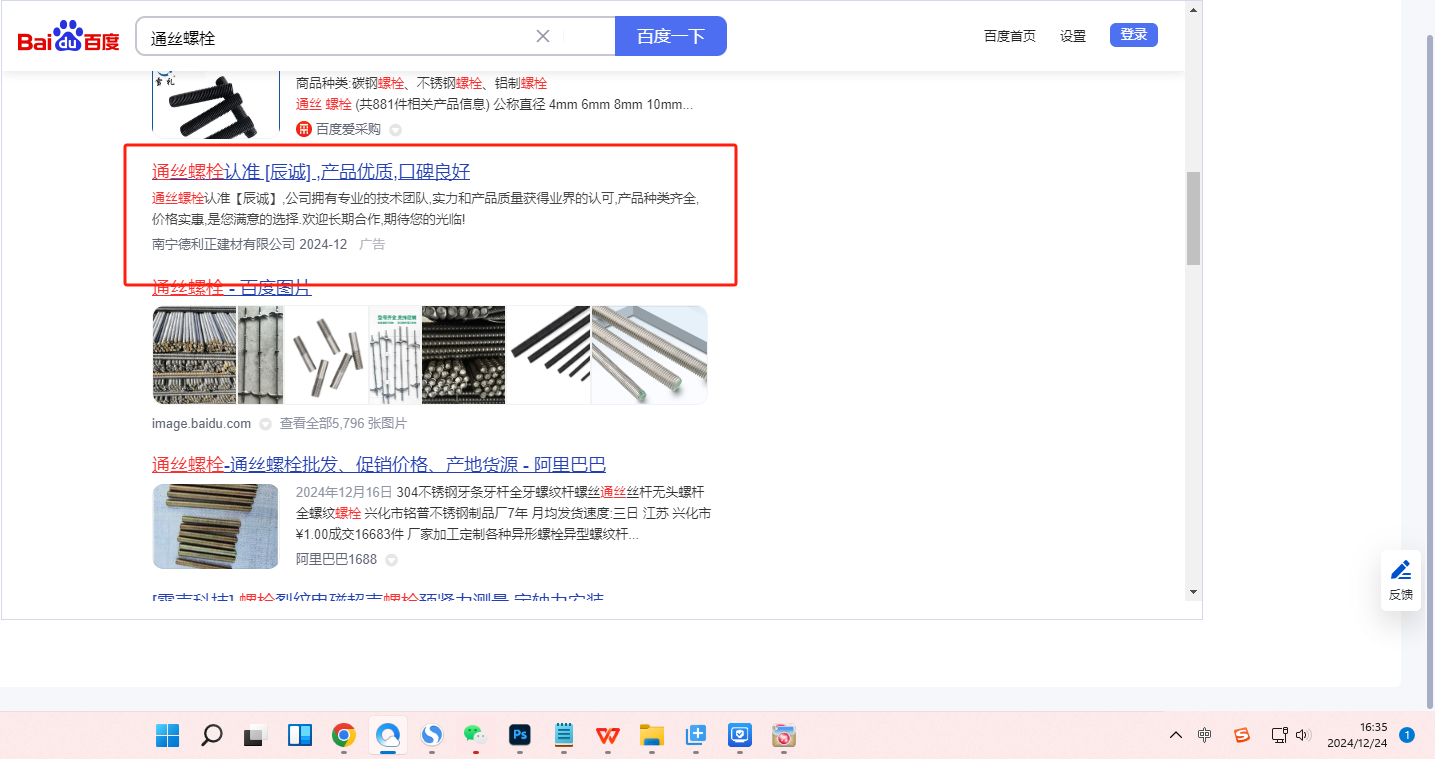The width and height of the screenshot is (1435, 759).
Task: Expand the dropdown next to image.baidu.com
Action: click(265, 424)
